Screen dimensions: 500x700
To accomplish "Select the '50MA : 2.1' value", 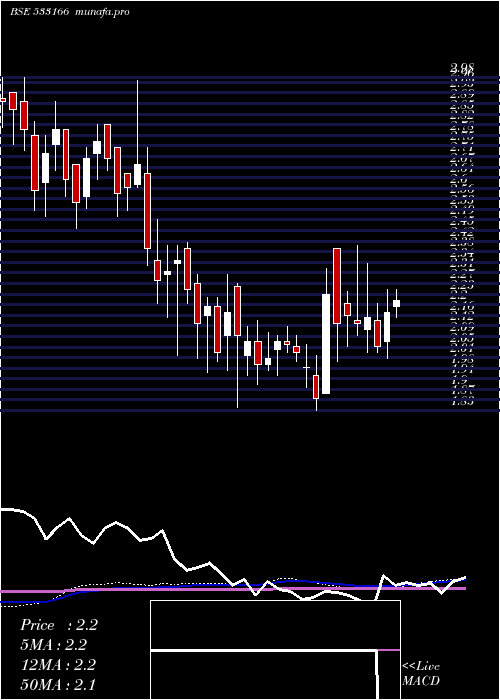I will pyautogui.click(x=58, y=684).
